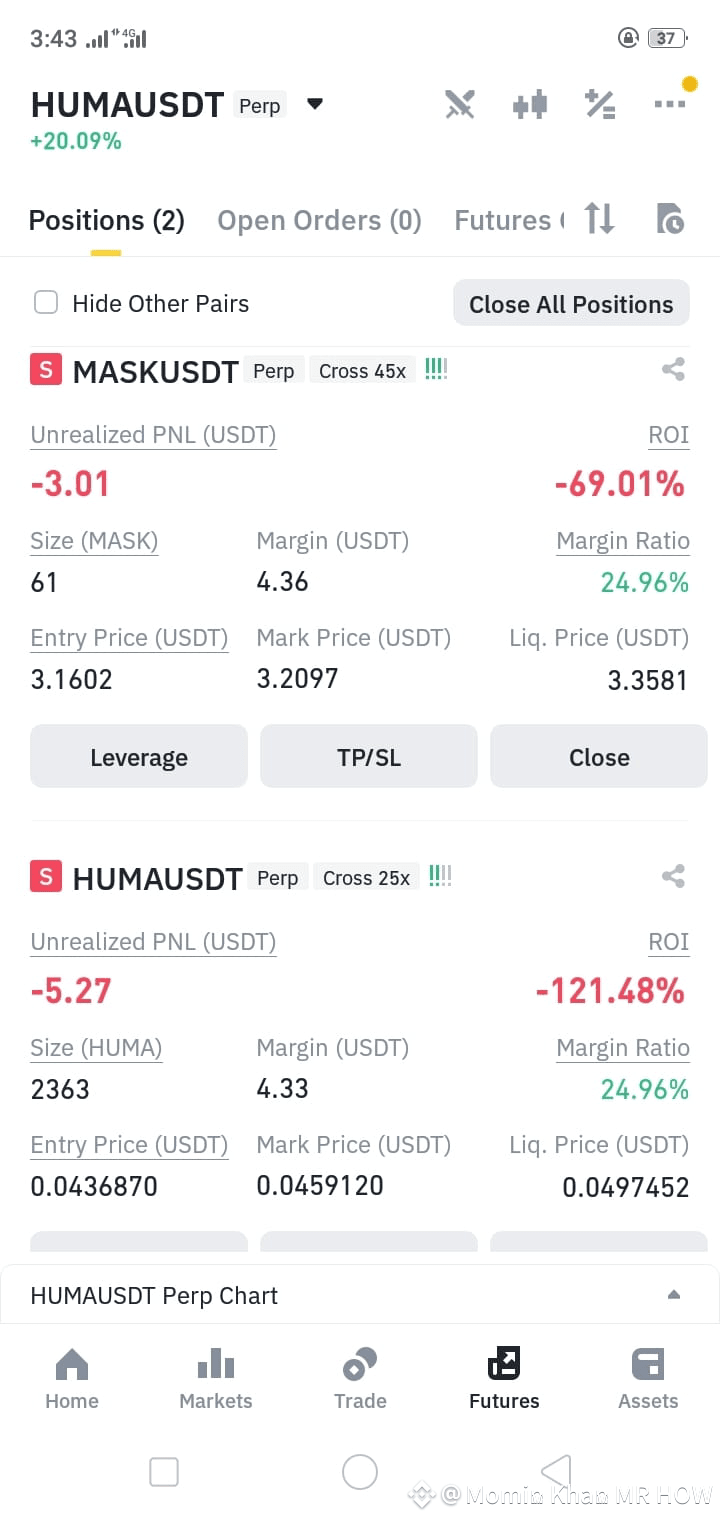Share the HUMAUSDT position
This screenshot has height=1520, width=720.
click(673, 877)
